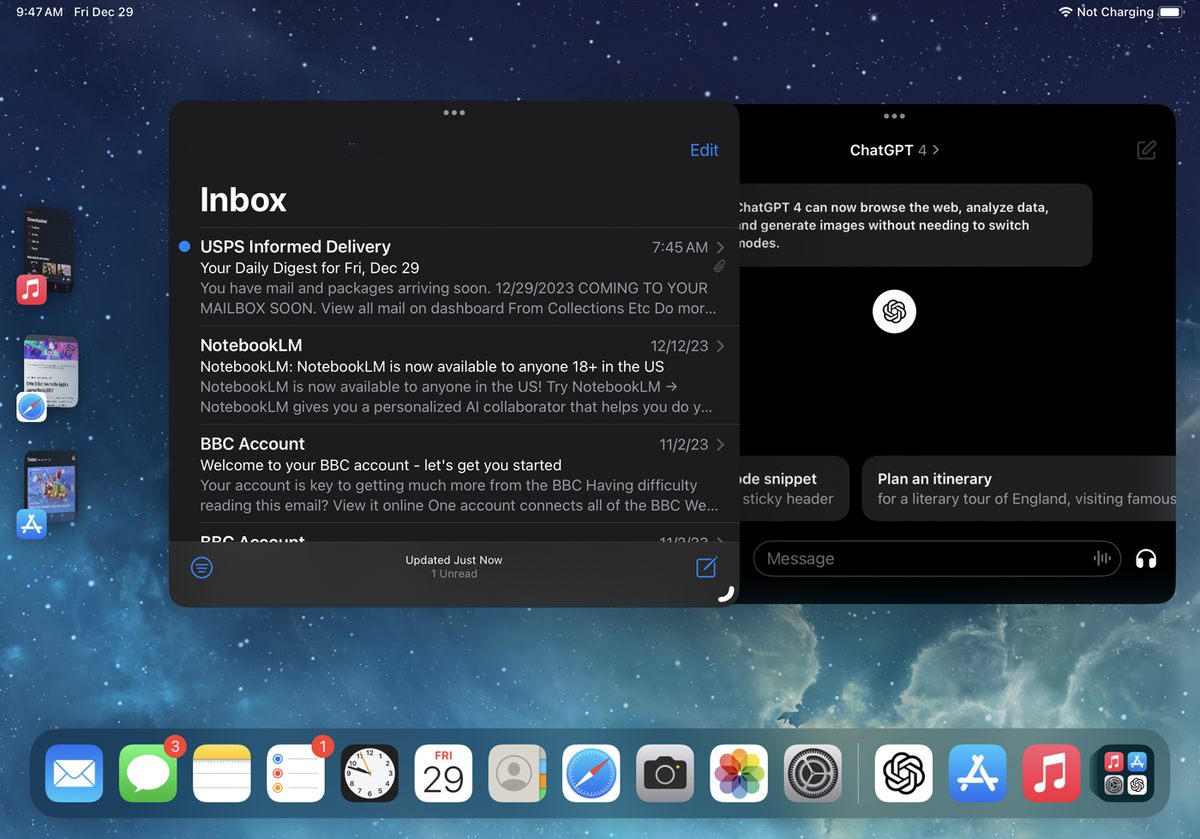Open Clock from the Dock

tap(370, 773)
